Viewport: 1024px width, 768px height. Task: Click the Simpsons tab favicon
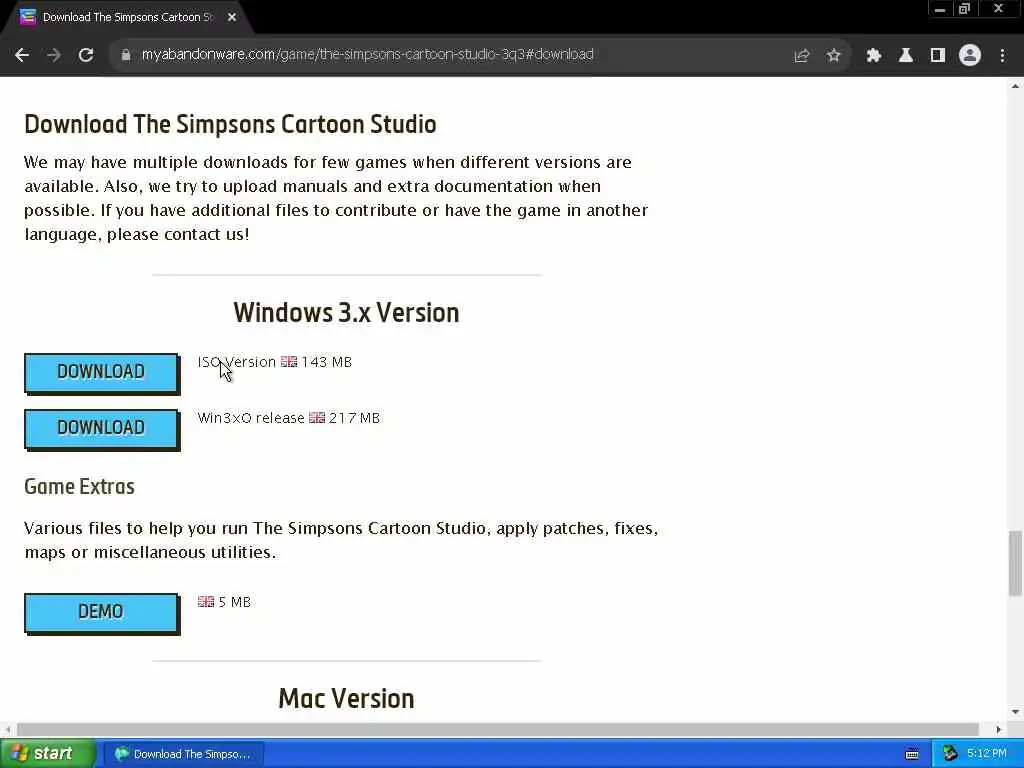(27, 17)
